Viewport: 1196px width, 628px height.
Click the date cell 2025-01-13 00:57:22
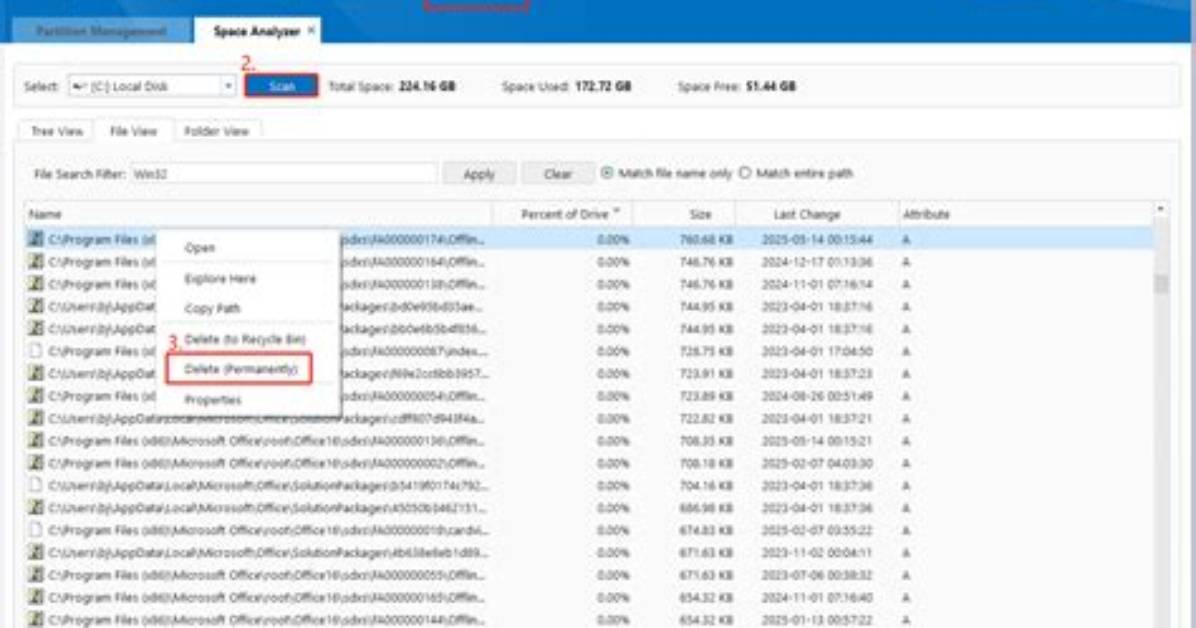pyautogui.click(x=817, y=620)
